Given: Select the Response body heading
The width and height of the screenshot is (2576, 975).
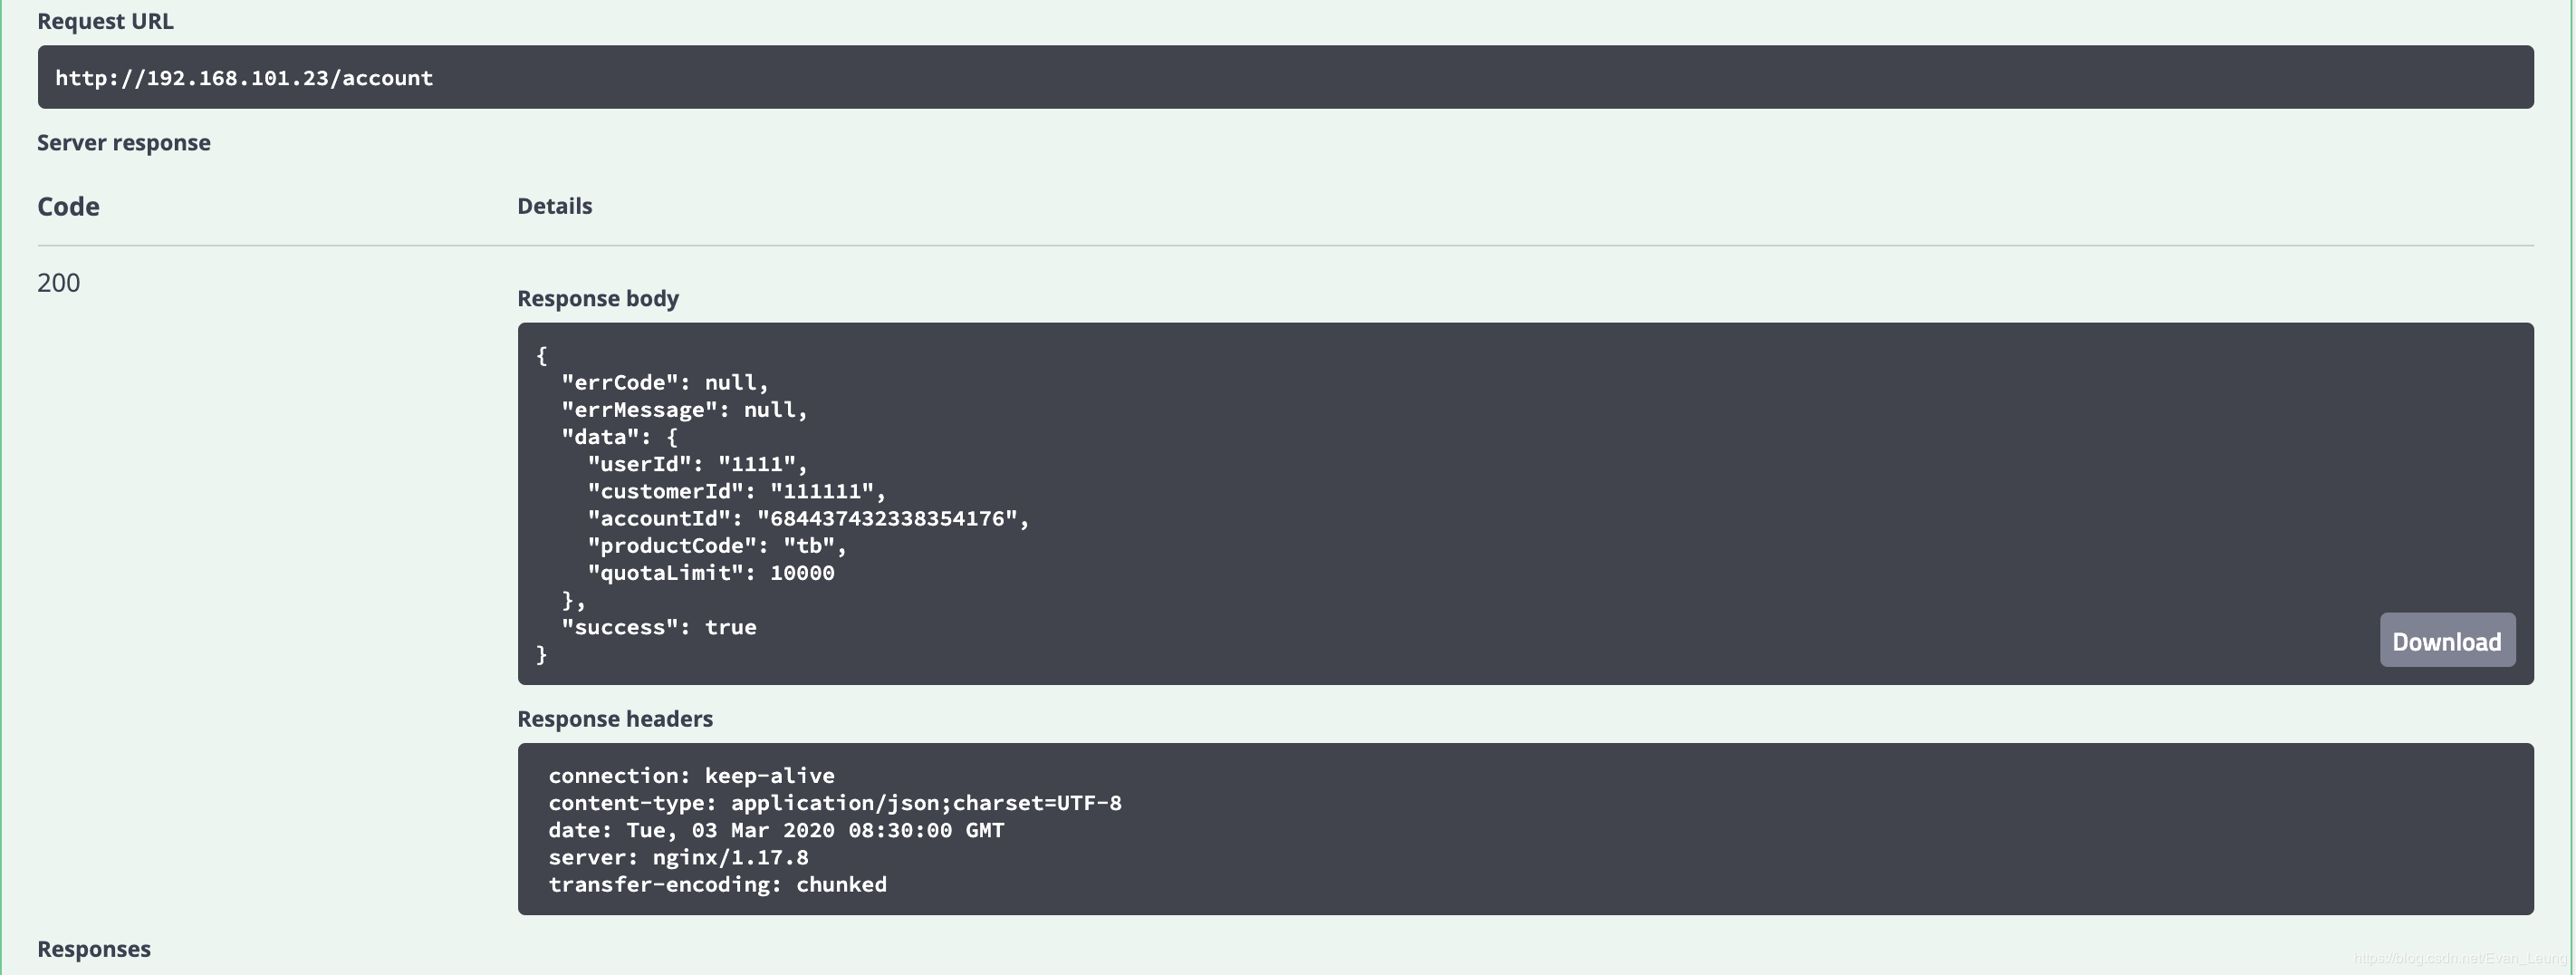Looking at the screenshot, I should [x=598, y=298].
